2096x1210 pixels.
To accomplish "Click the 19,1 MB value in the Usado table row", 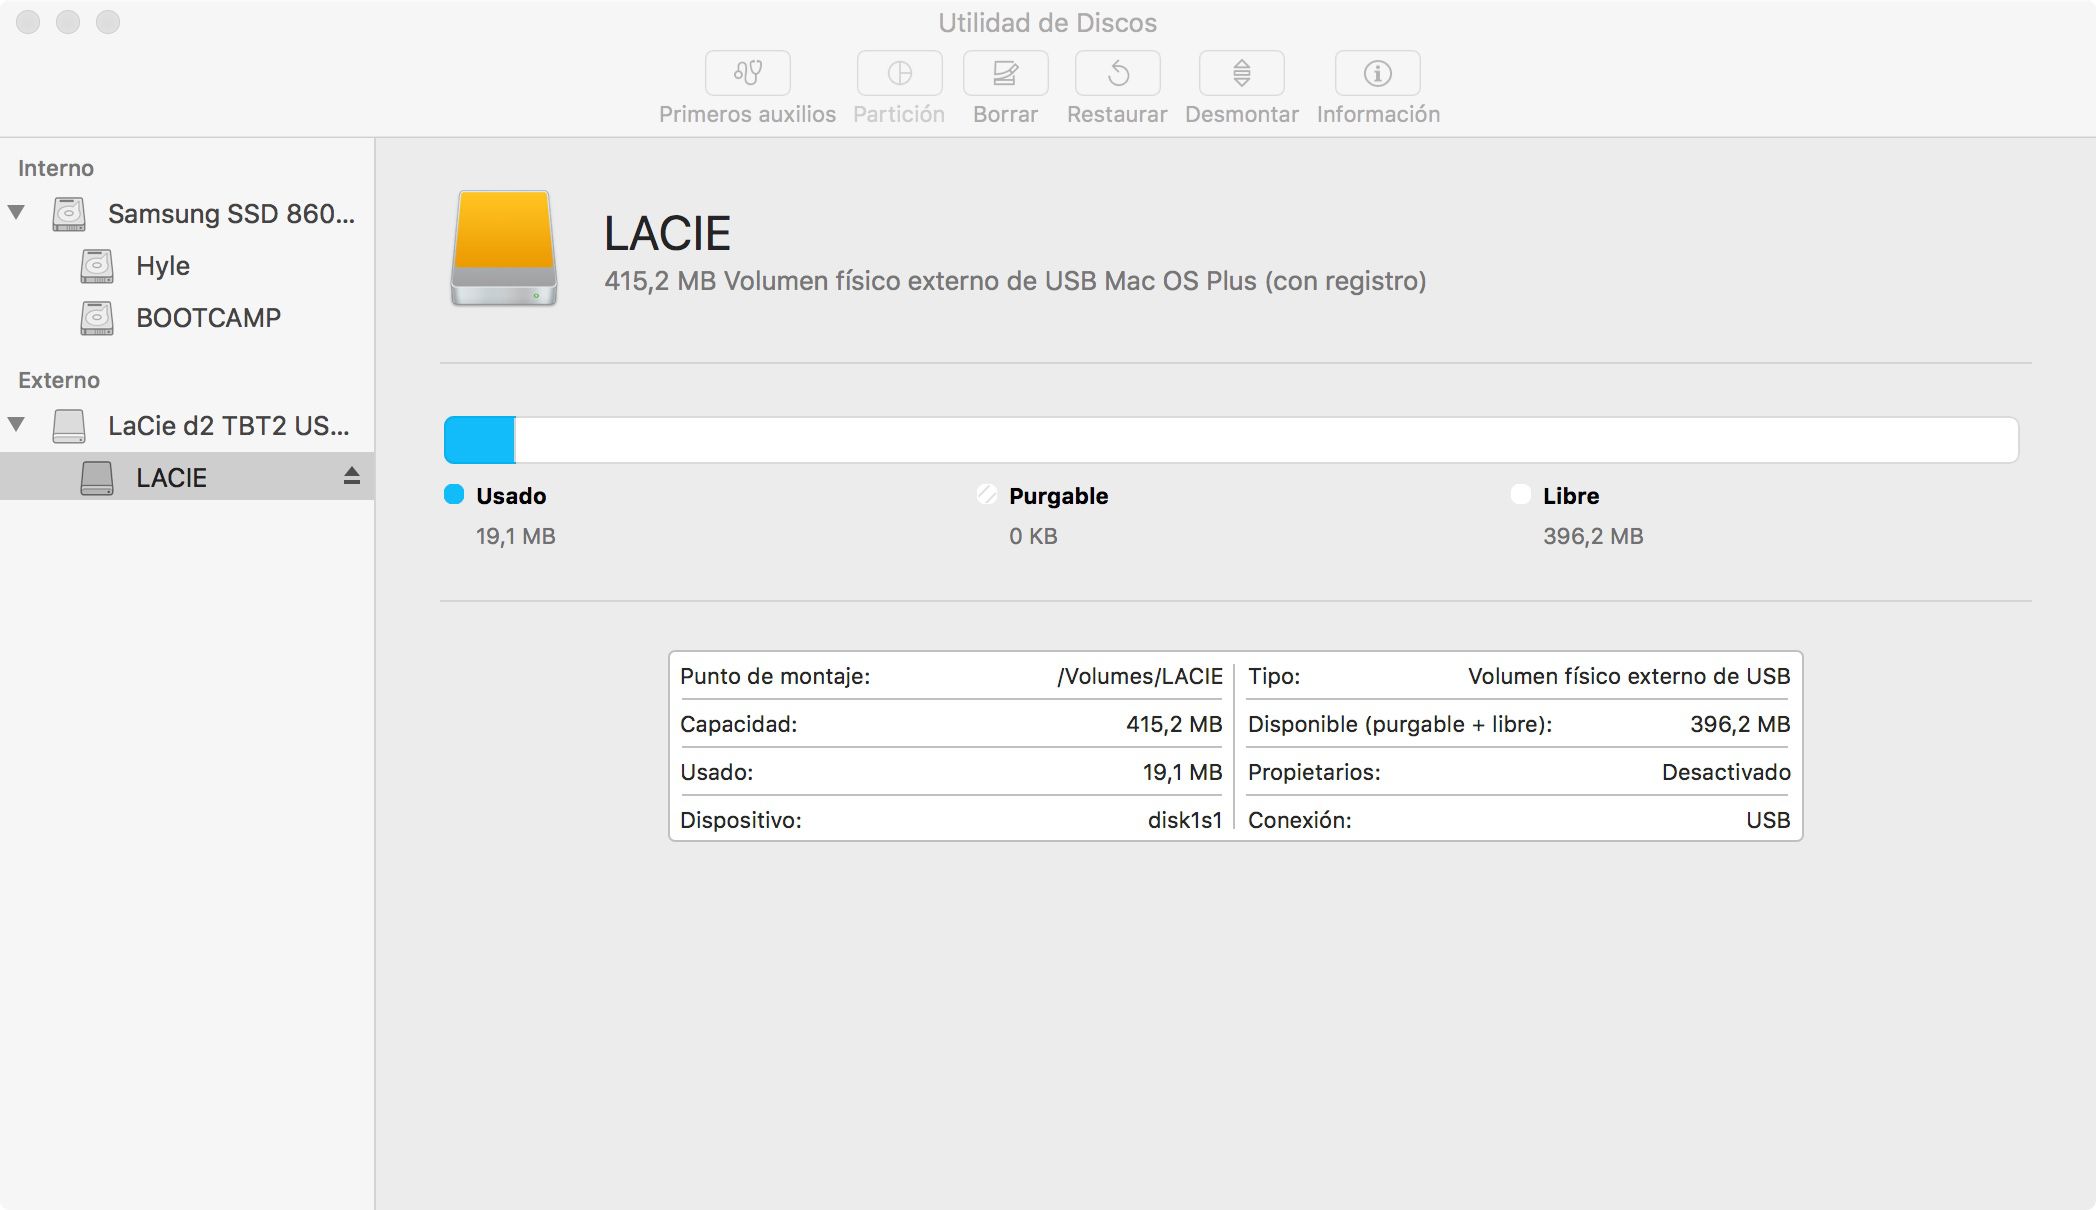I will pyautogui.click(x=1183, y=772).
